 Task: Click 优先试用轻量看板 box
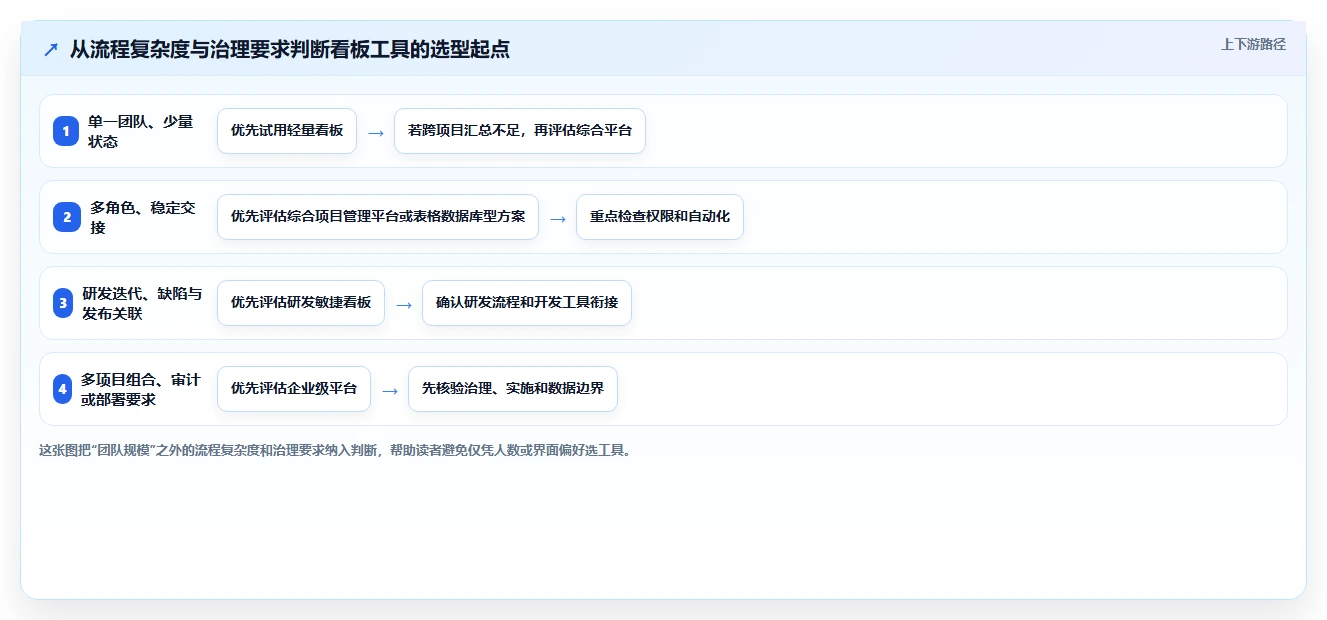287,131
